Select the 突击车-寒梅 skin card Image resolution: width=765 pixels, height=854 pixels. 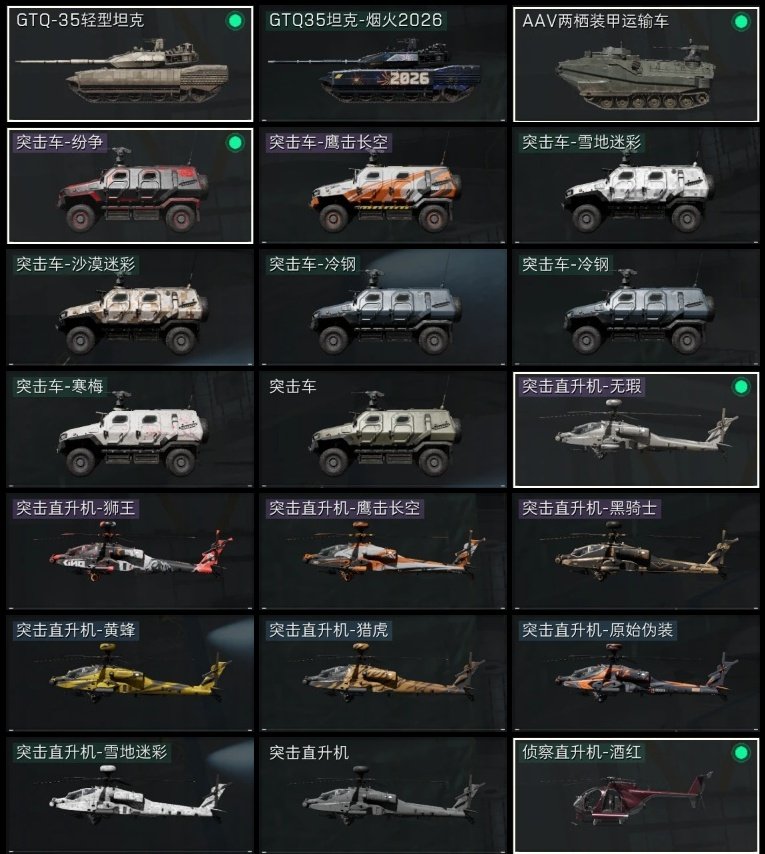click(x=130, y=430)
